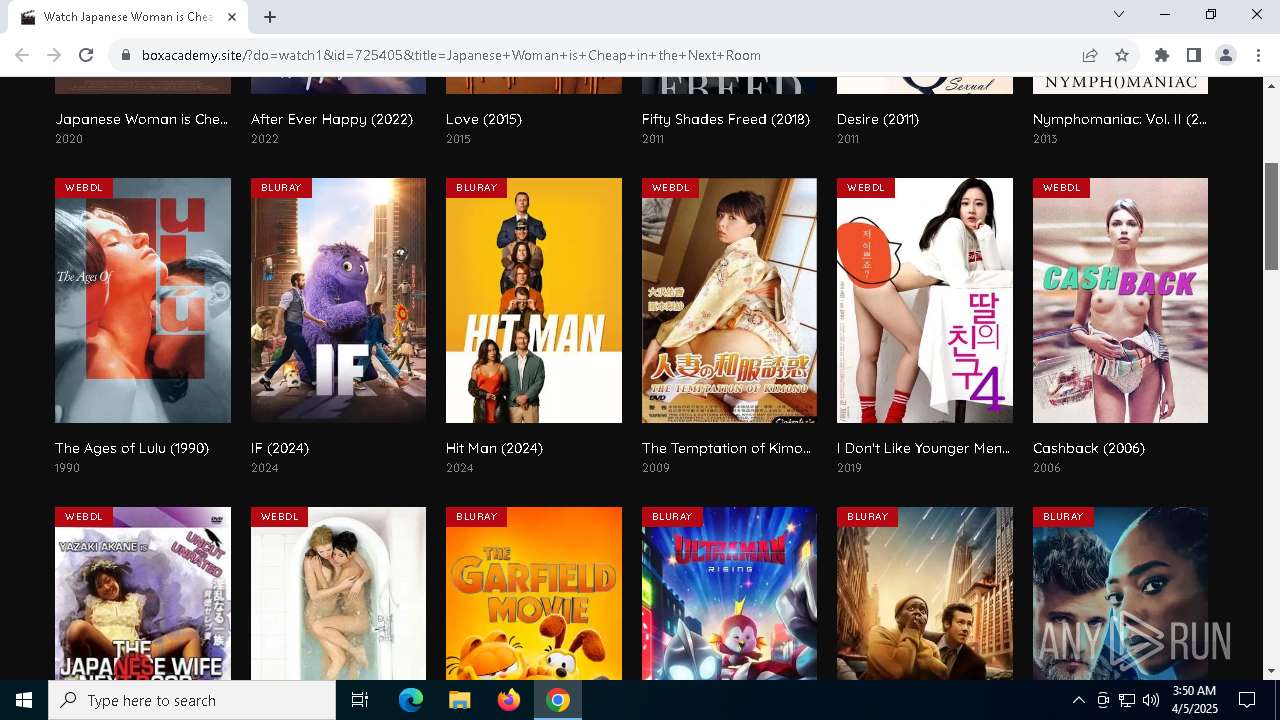
Task: Click the page vertical scrollbar thumb
Action: pyautogui.click(x=1271, y=216)
